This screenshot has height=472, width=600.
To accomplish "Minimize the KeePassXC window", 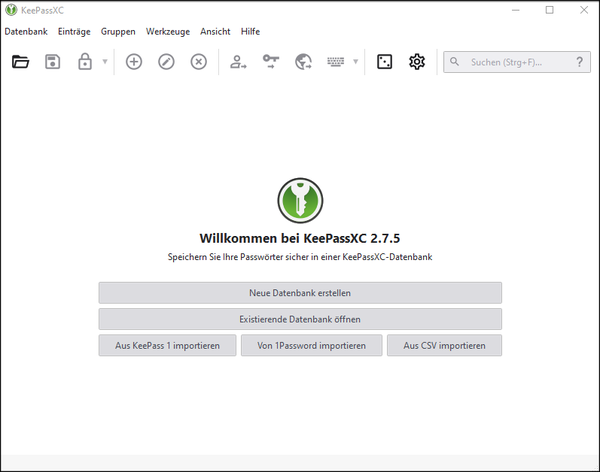I will [516, 10].
